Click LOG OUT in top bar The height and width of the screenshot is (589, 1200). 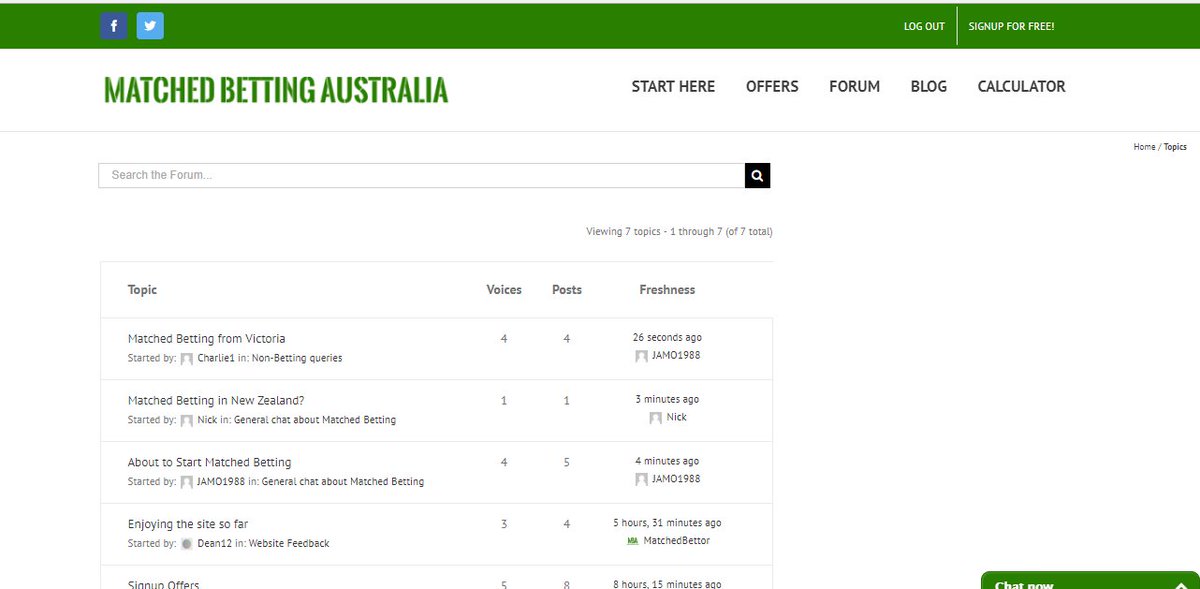[924, 27]
